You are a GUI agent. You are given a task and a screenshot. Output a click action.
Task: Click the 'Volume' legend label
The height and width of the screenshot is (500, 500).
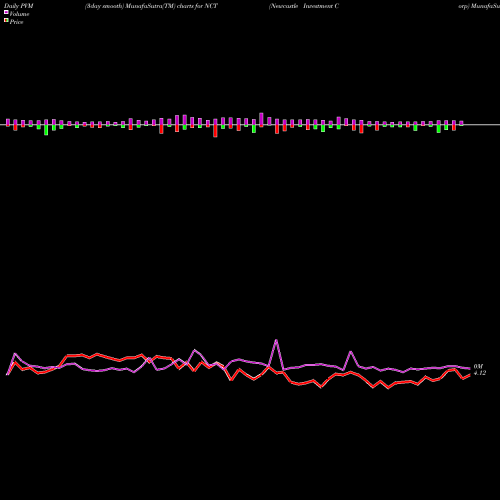19,14
